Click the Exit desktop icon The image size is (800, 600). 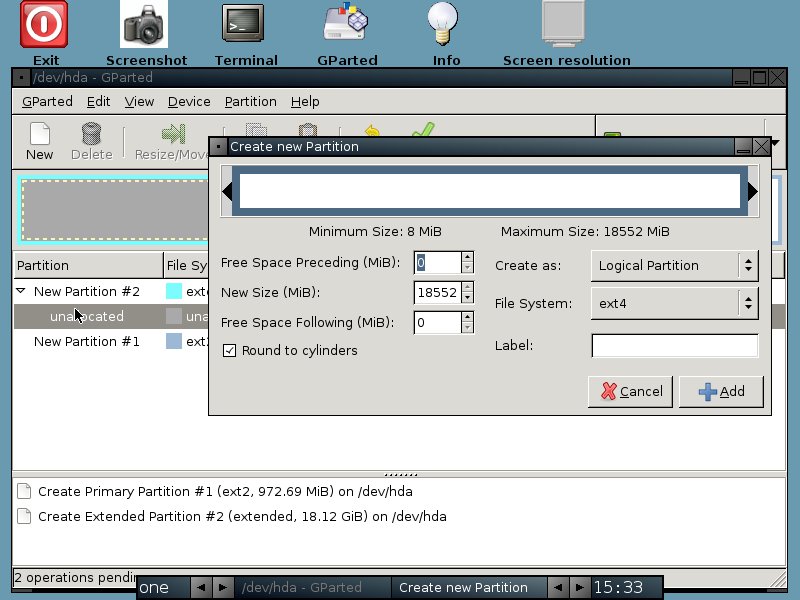44,24
